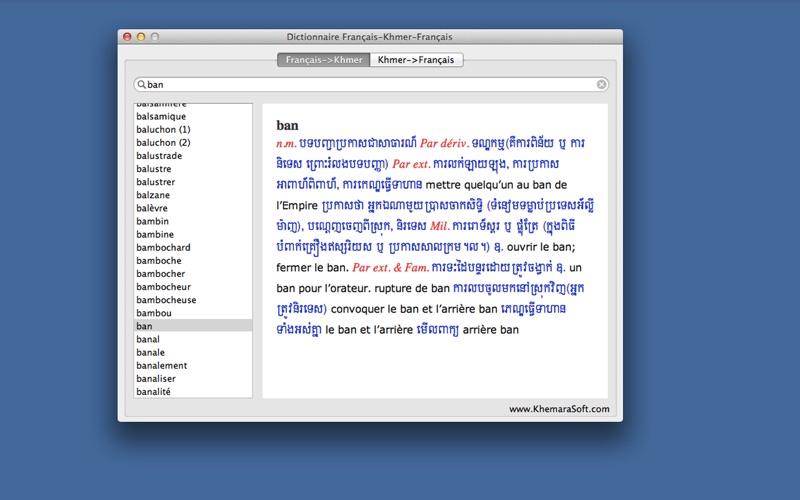800x500 pixels.
Task: Select 'banal' in the word list
Action: (193, 339)
